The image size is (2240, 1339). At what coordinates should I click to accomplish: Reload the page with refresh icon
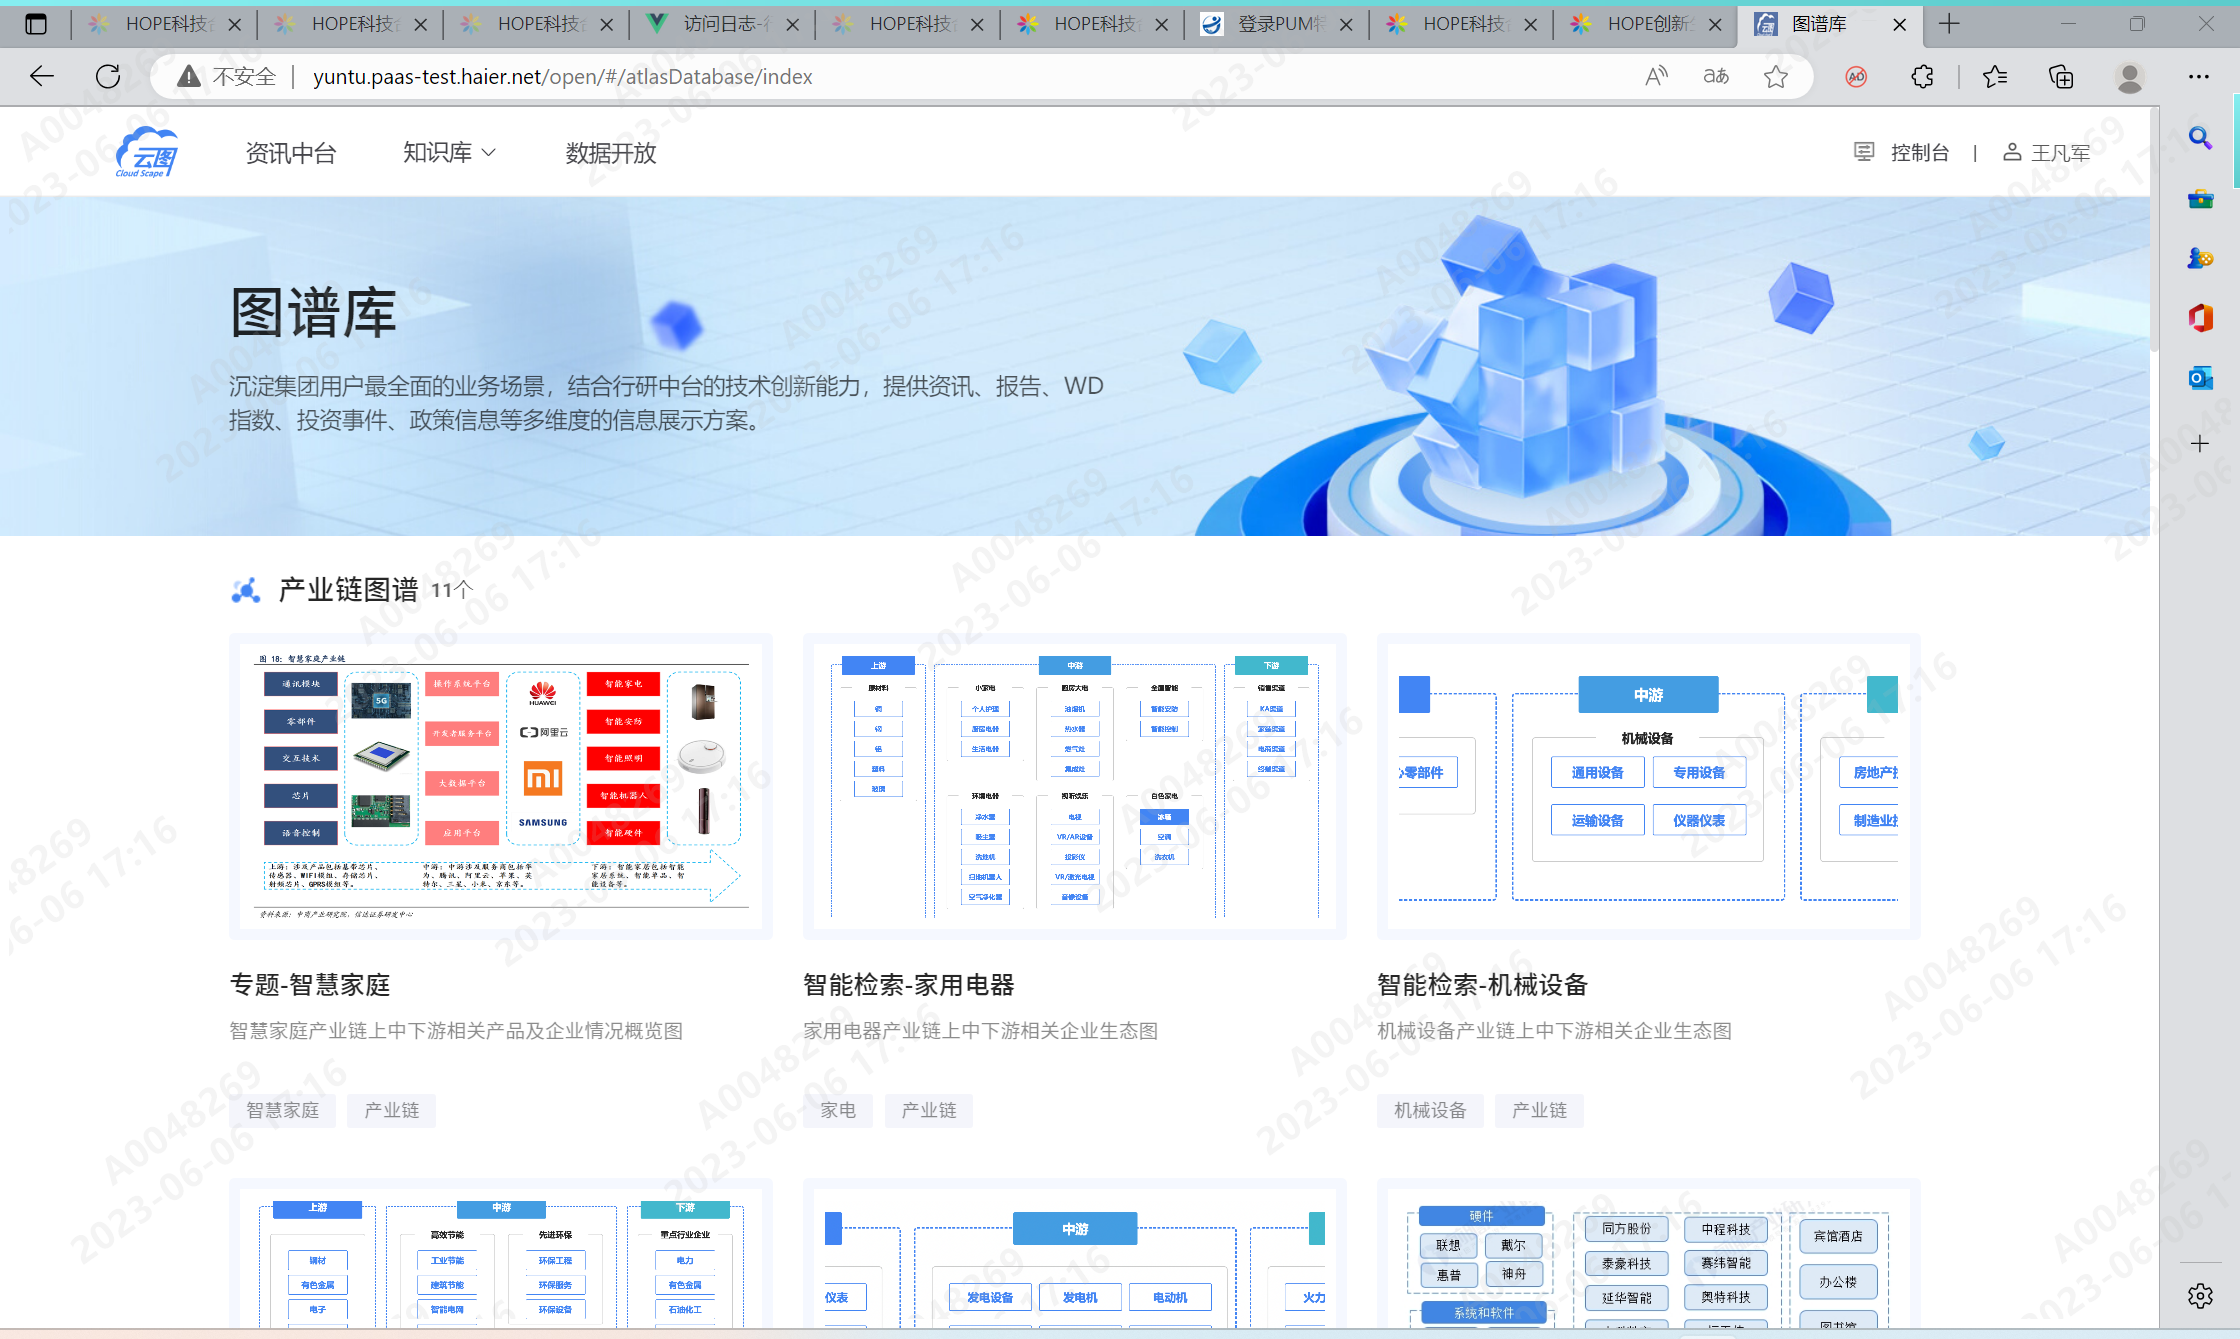coord(108,76)
